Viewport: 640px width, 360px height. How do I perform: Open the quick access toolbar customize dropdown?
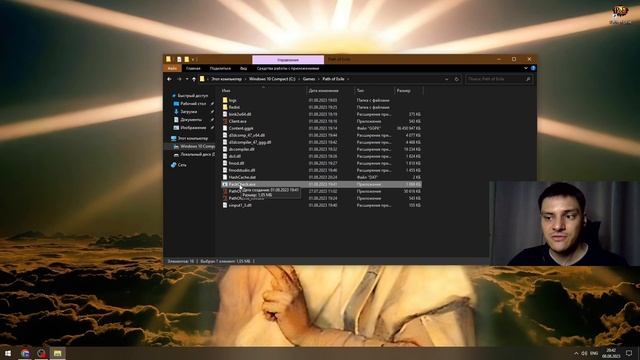(193, 60)
